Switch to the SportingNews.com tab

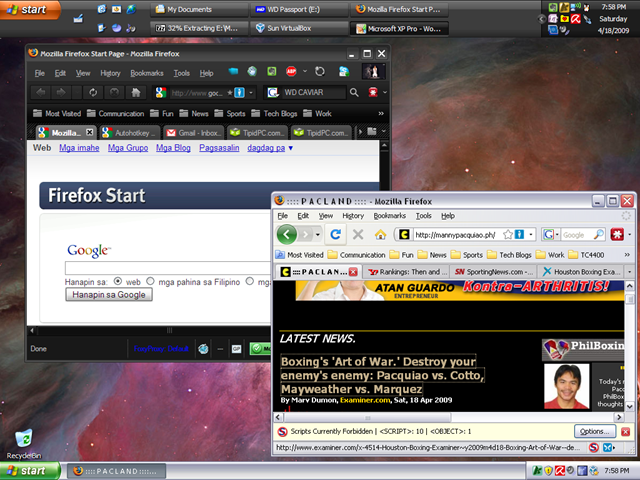point(494,272)
